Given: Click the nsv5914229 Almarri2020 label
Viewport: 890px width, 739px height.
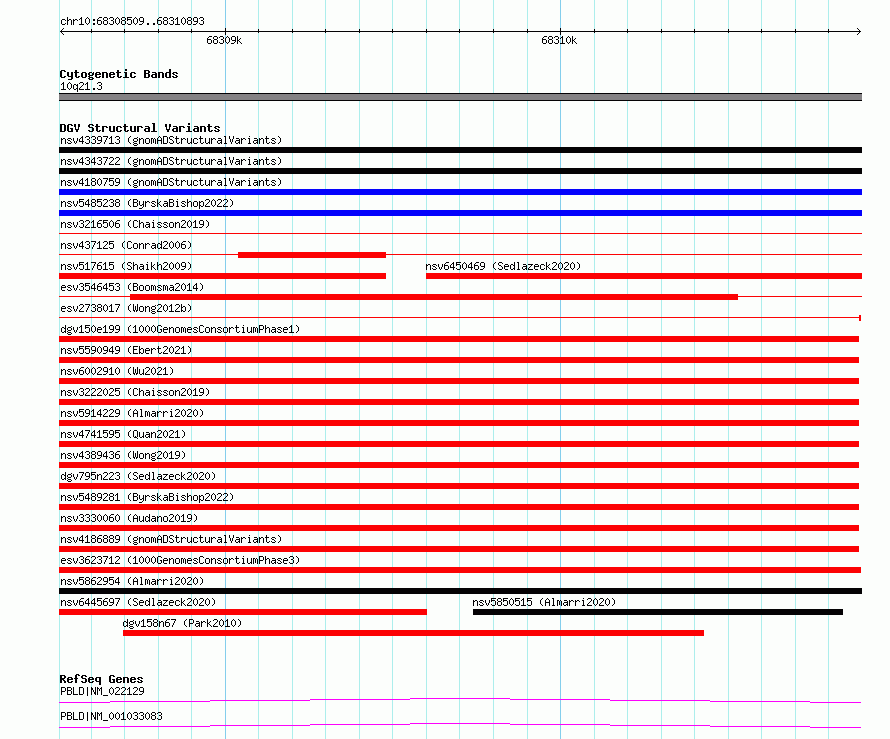Looking at the screenshot, I should (x=132, y=413).
